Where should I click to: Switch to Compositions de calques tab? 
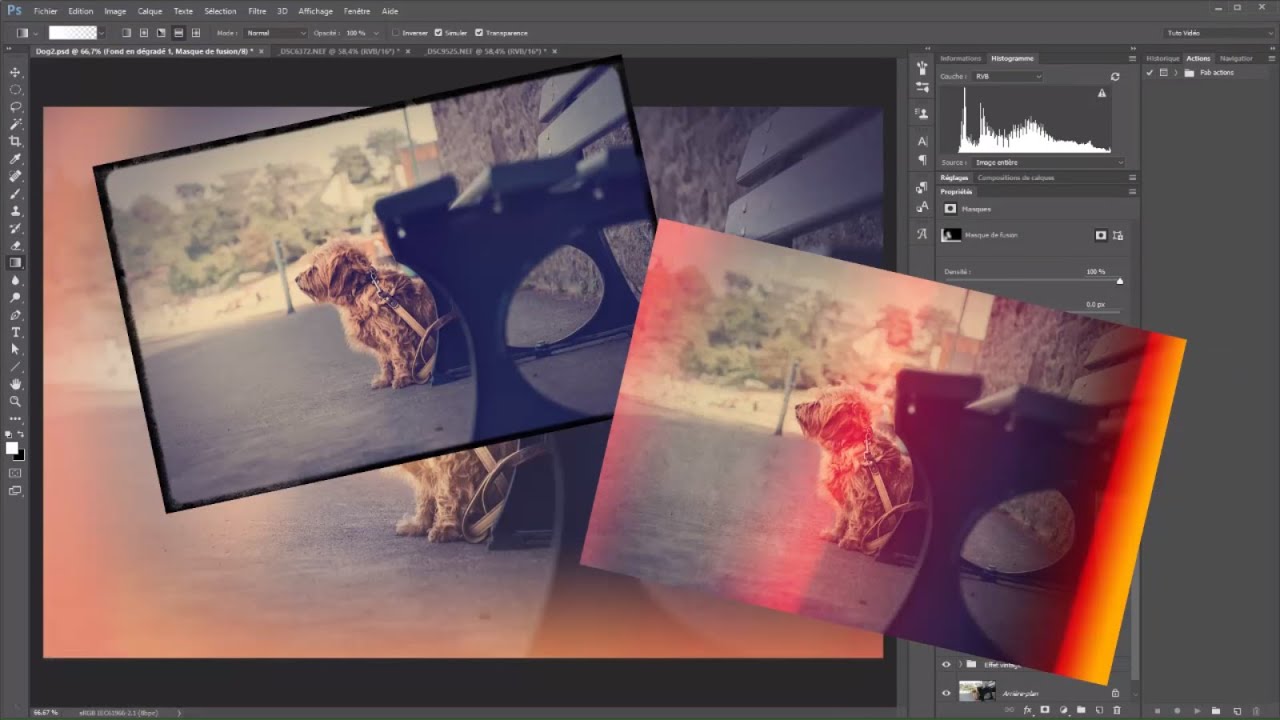[x=1016, y=178]
